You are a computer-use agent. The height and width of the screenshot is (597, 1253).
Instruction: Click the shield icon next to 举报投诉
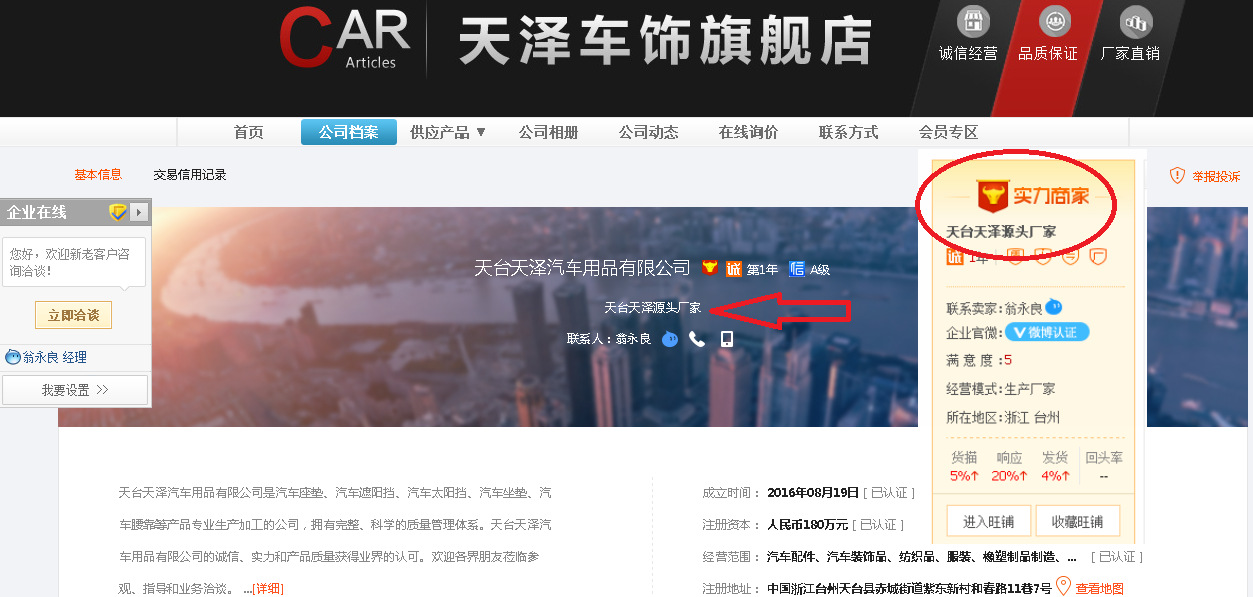pos(1177,176)
